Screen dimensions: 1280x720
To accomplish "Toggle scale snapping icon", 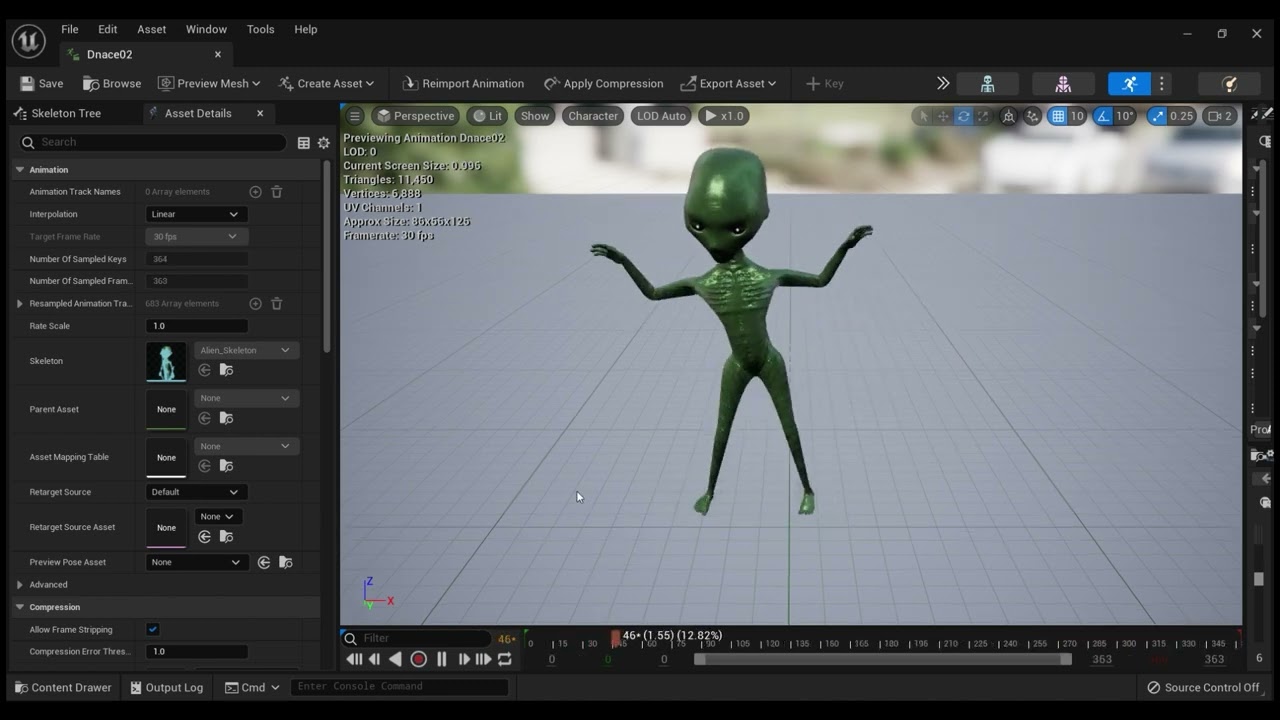I will point(1157,116).
